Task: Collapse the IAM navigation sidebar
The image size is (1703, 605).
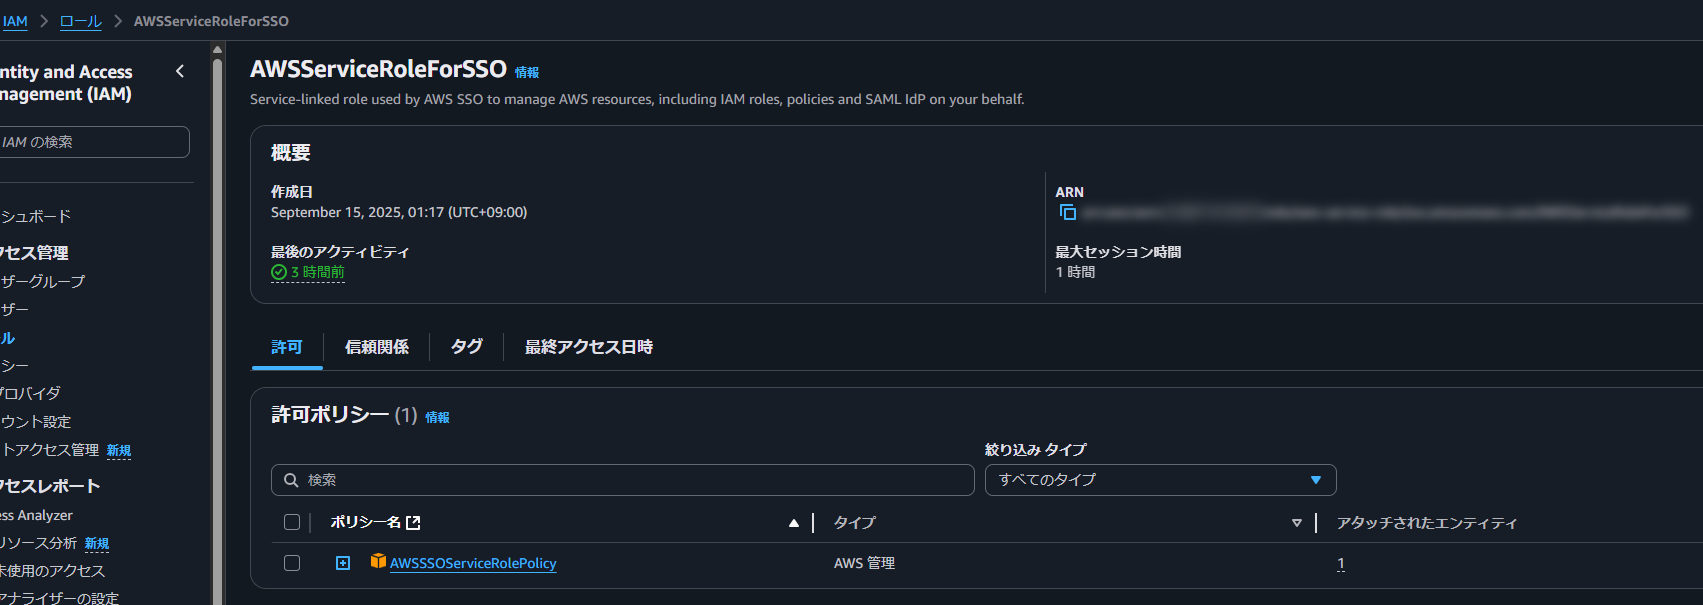Action: pyautogui.click(x=180, y=71)
